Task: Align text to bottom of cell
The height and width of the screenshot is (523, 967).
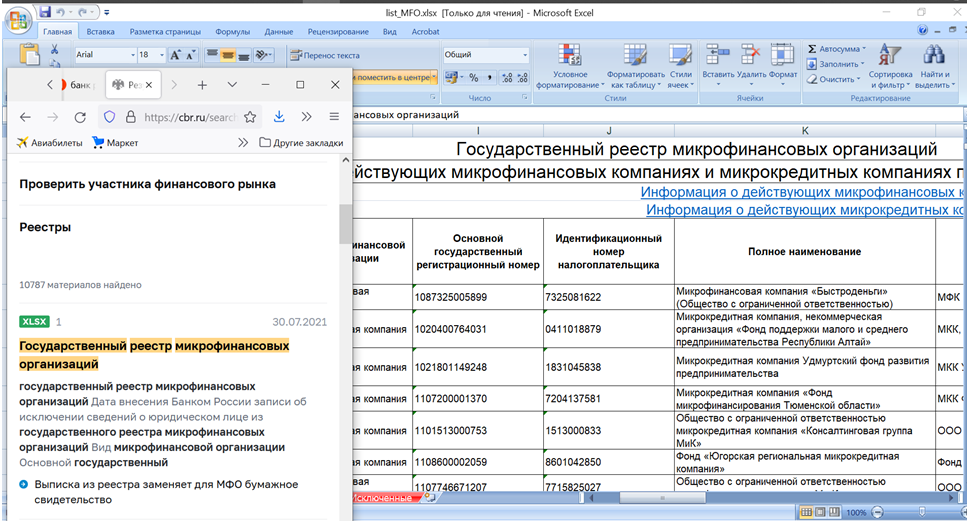Action: click(243, 55)
